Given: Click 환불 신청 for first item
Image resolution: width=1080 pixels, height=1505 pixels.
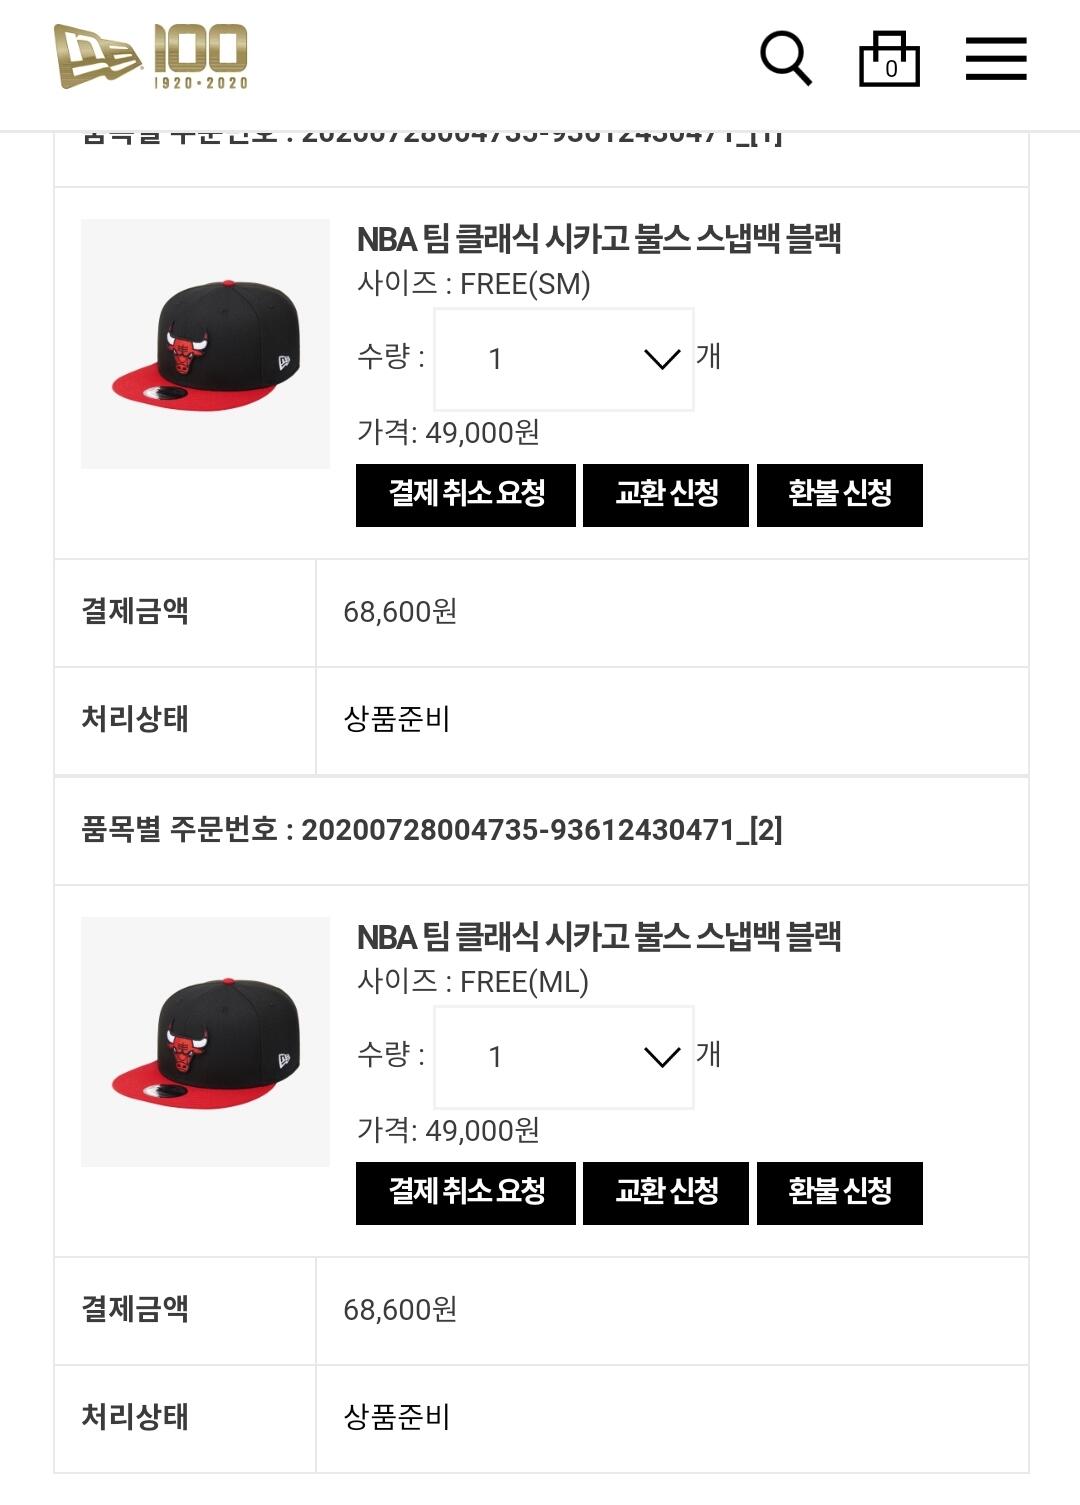Looking at the screenshot, I should coord(840,494).
